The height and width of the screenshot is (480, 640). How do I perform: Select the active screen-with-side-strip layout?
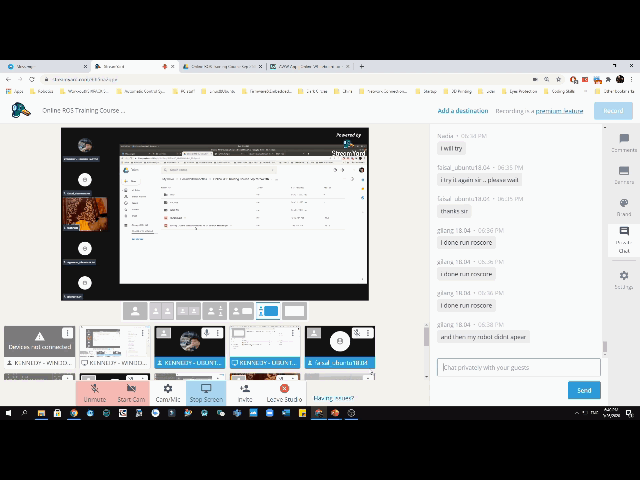pyautogui.click(x=268, y=311)
